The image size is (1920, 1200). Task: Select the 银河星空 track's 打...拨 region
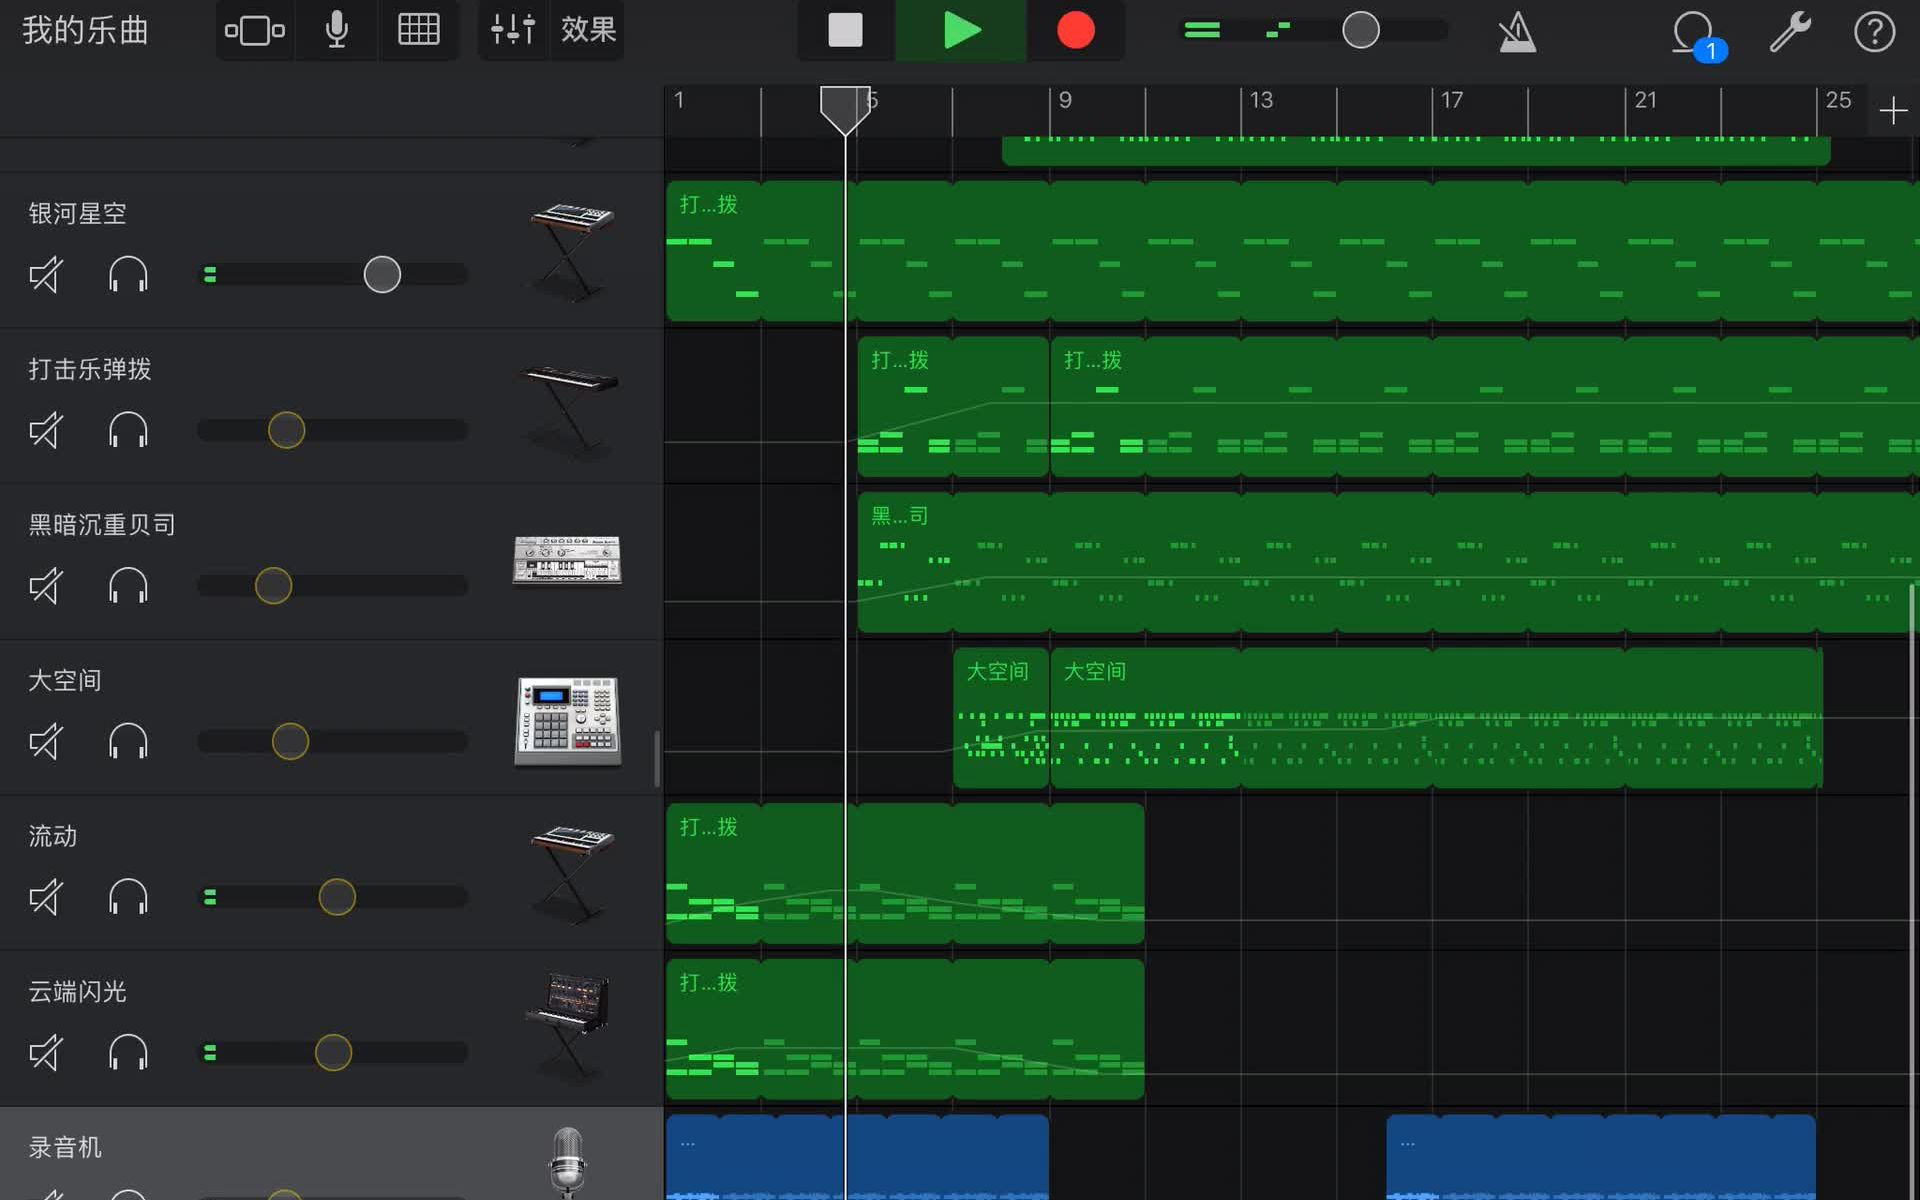tap(1292, 251)
